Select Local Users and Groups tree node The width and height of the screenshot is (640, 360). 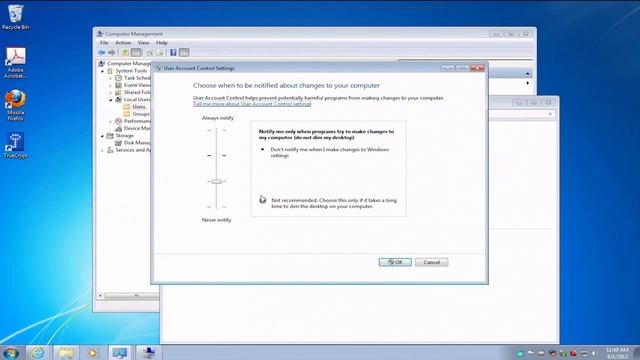pos(133,100)
